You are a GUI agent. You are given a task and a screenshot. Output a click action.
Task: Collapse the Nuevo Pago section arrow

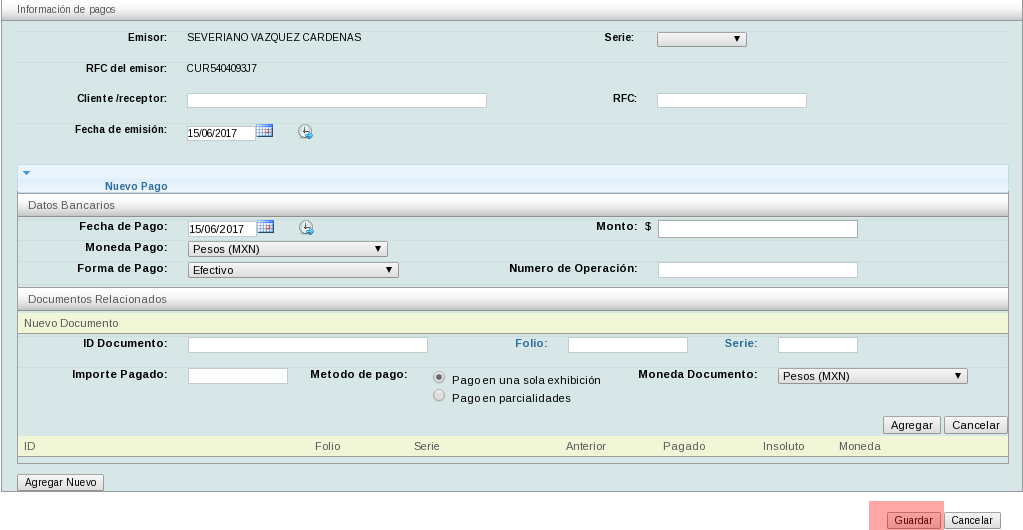tap(26, 173)
